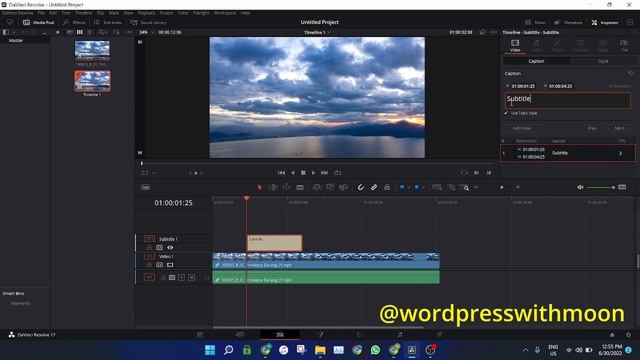Open the Metadata panel
Screen dimensions: 640x360
(568, 22)
